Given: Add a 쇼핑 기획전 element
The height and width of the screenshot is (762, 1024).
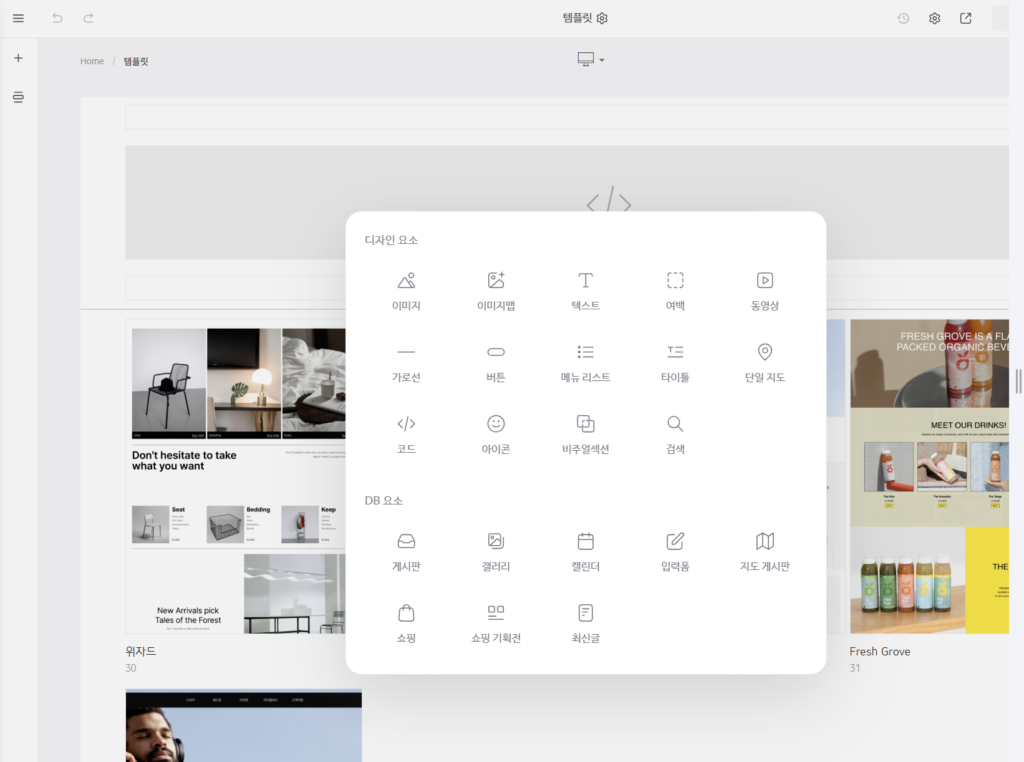Looking at the screenshot, I should click(496, 624).
